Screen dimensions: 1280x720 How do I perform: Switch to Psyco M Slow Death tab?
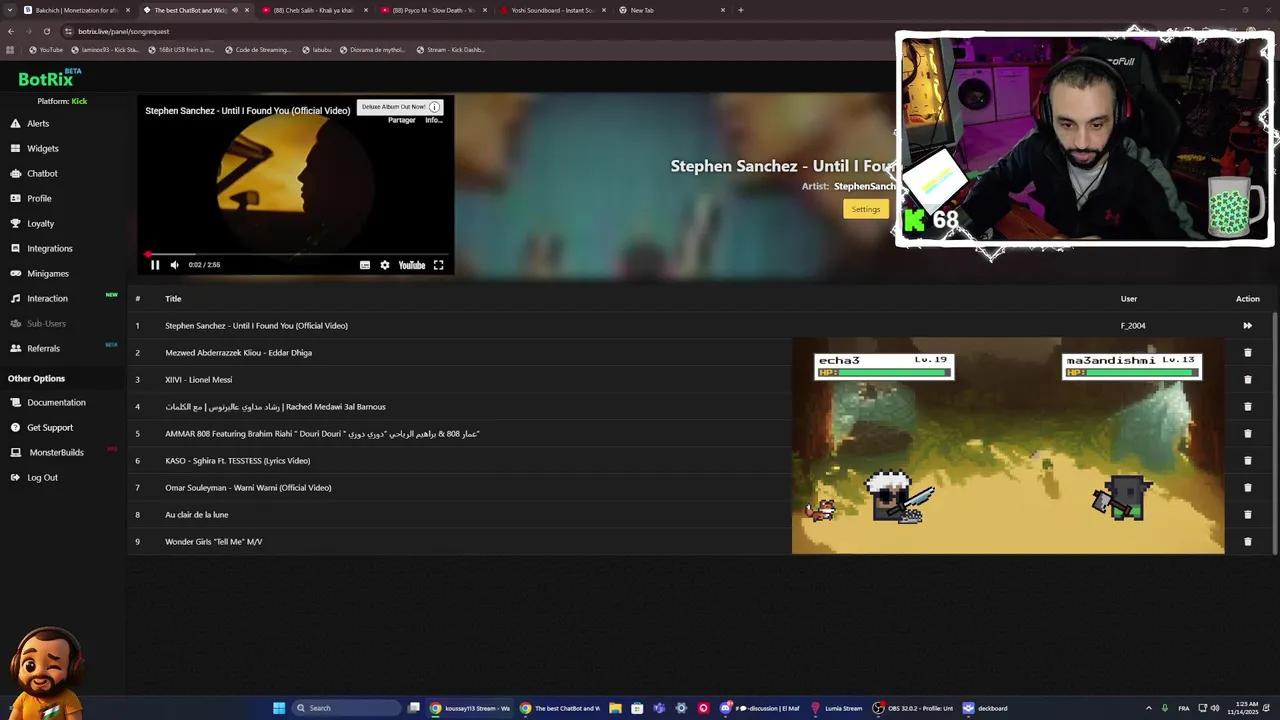[432, 10]
